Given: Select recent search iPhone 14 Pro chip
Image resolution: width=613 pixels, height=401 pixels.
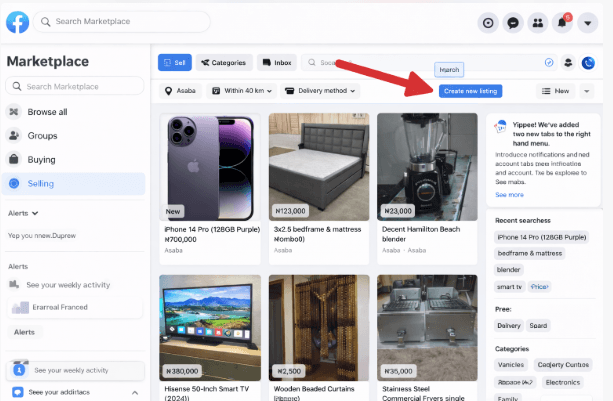Looking at the screenshot, I should pyautogui.click(x=541, y=237).
